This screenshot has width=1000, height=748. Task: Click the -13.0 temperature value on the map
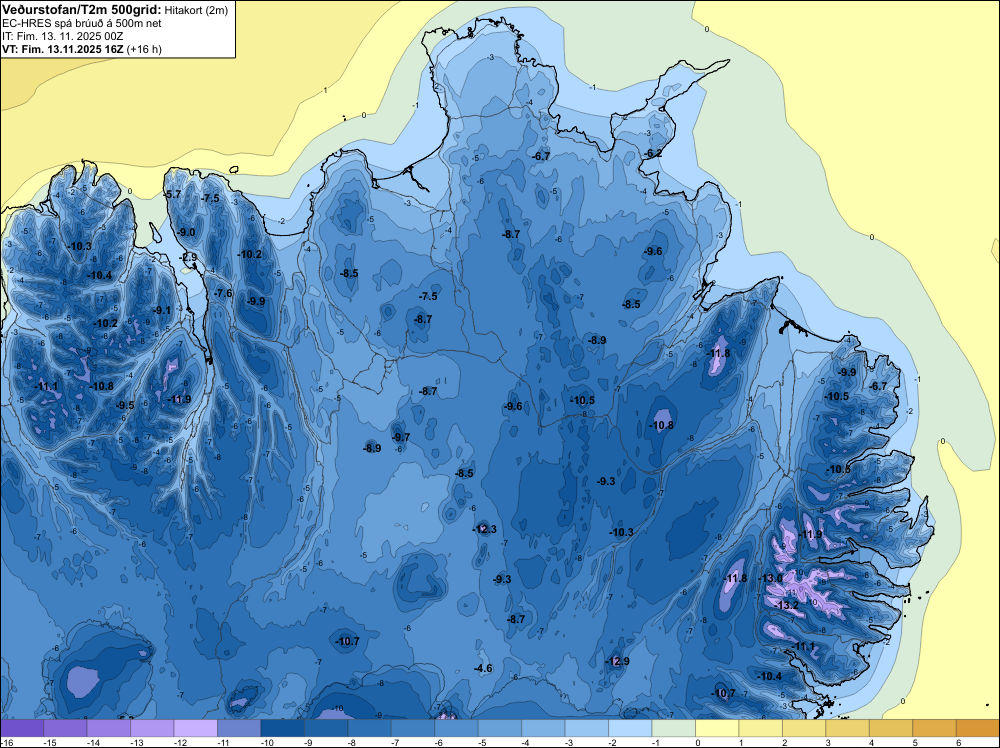click(770, 578)
